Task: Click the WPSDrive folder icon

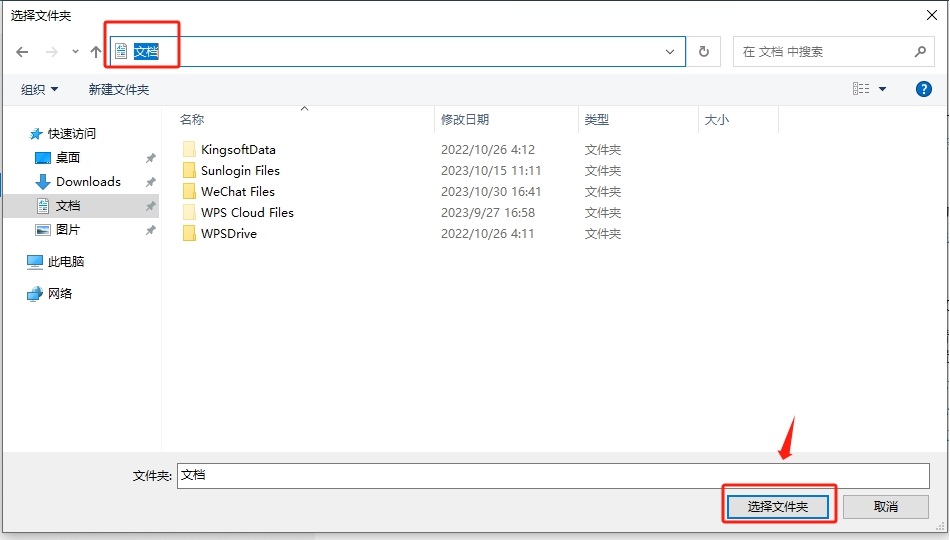Action: point(189,233)
